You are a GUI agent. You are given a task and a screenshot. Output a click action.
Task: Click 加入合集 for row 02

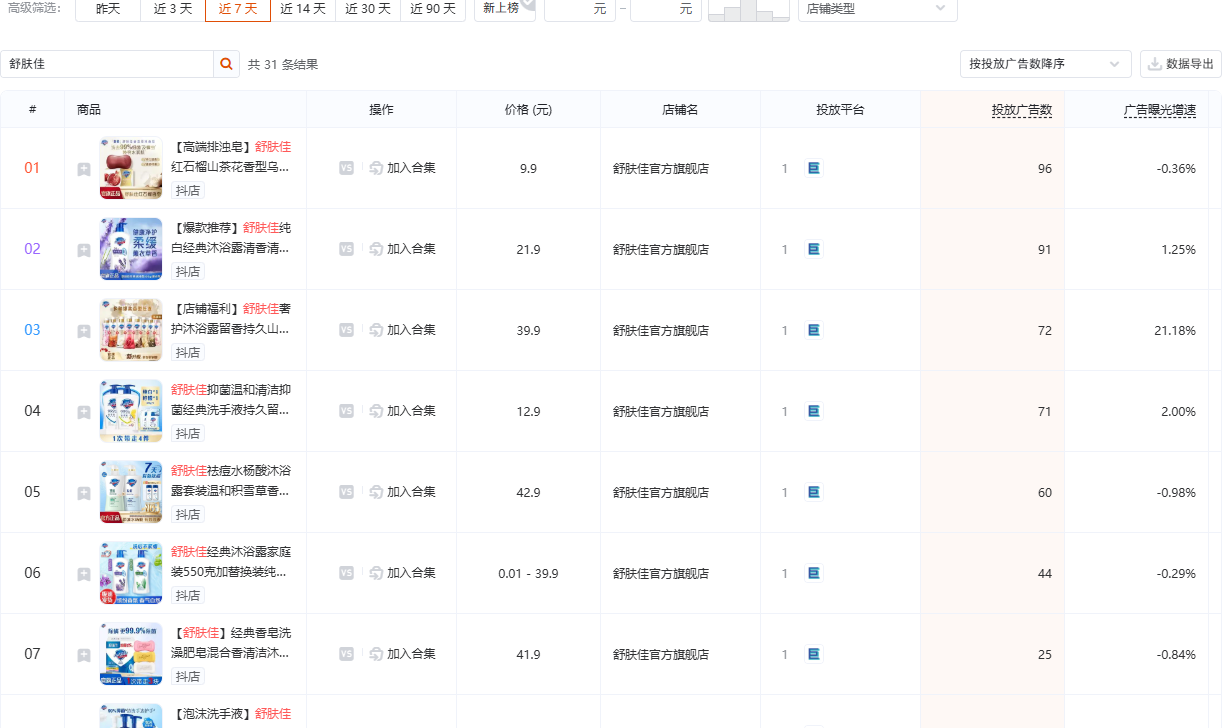coord(403,249)
